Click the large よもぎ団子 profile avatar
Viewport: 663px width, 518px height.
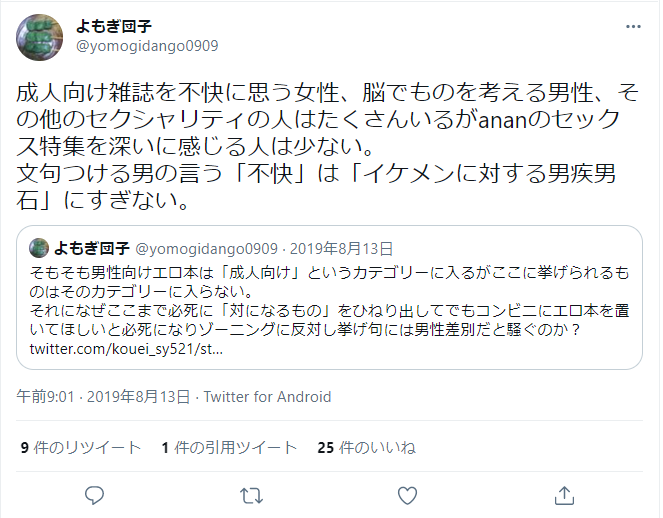pyautogui.click(x=39, y=37)
